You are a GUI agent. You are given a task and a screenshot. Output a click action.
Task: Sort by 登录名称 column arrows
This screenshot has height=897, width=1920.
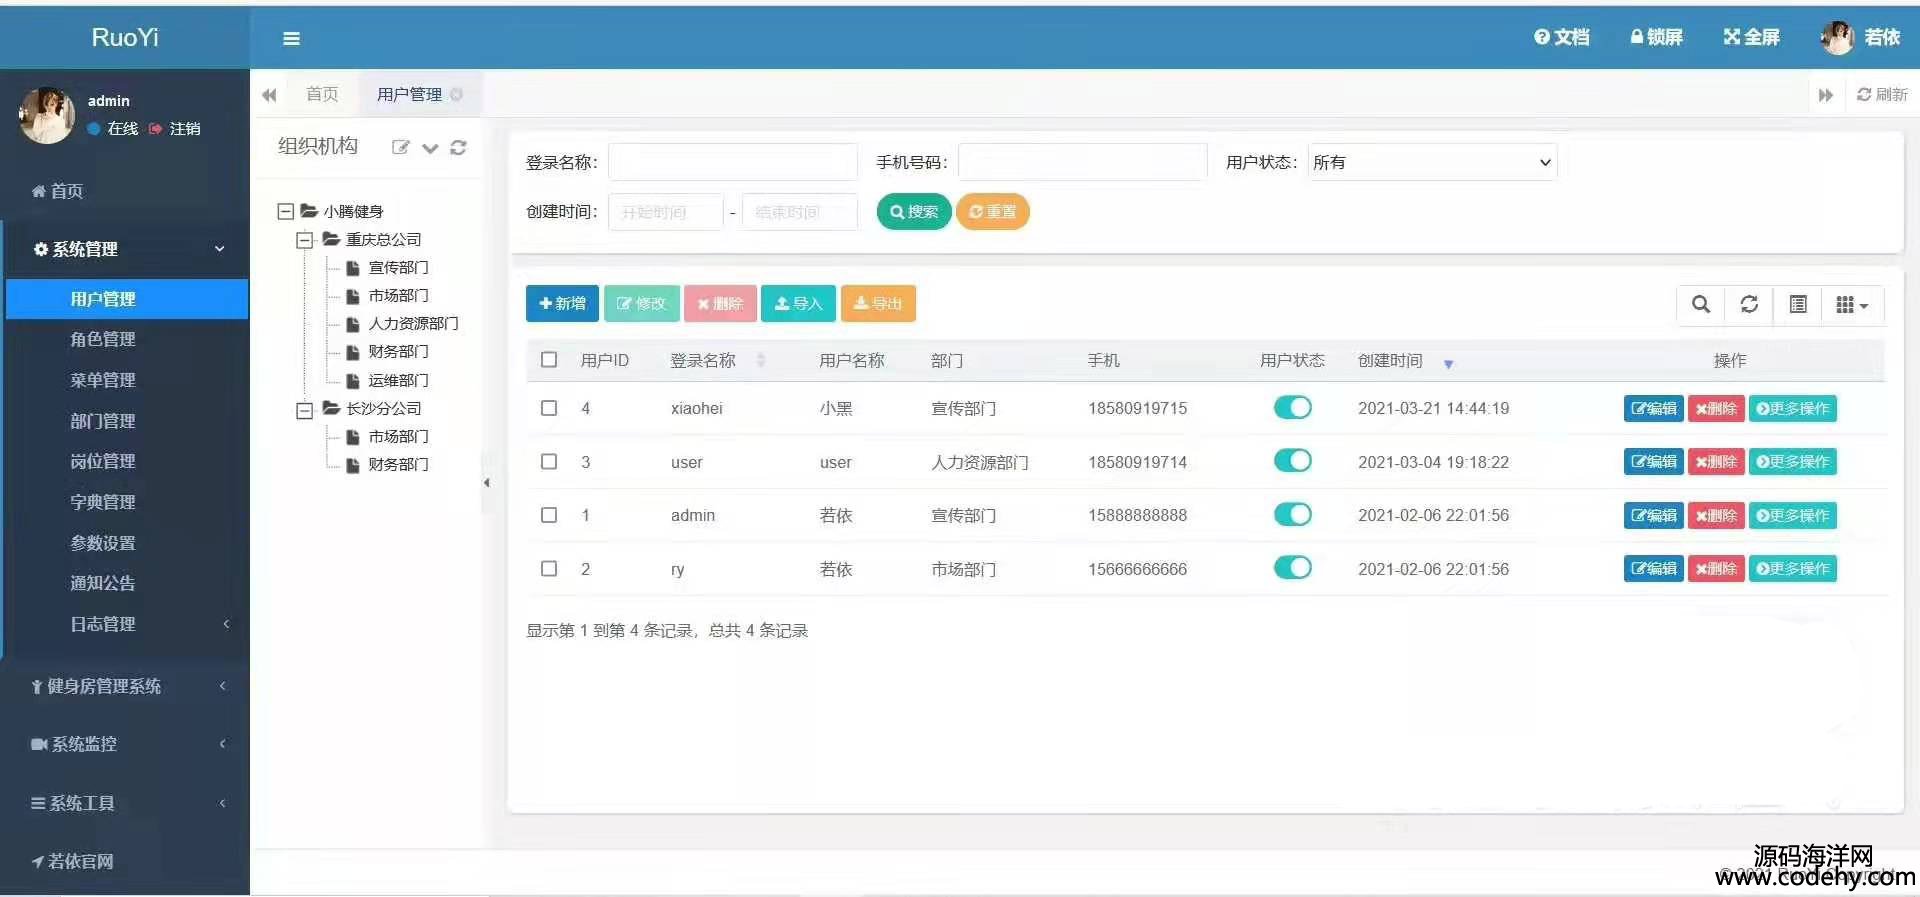click(761, 360)
